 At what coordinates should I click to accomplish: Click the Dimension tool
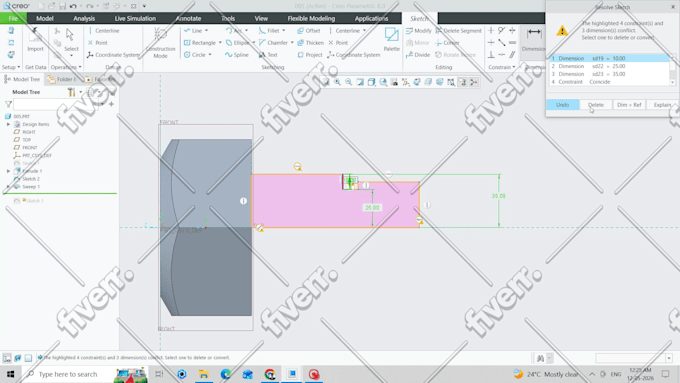point(534,39)
